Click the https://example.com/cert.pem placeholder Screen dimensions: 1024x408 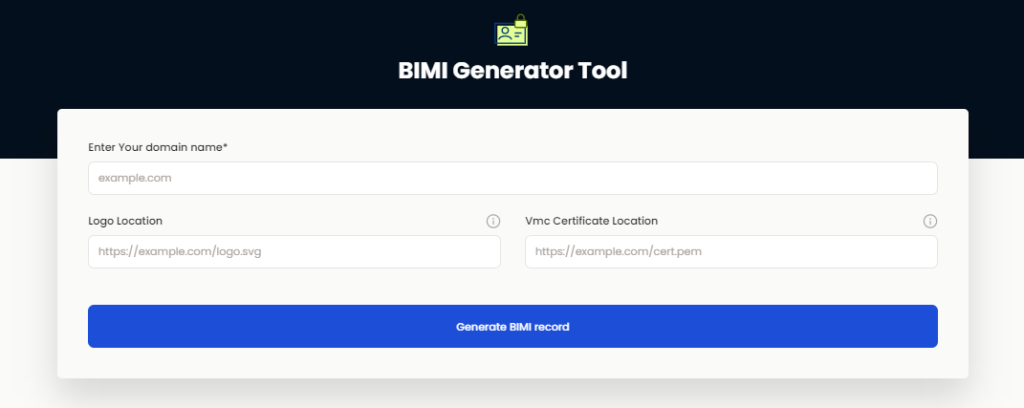point(618,251)
